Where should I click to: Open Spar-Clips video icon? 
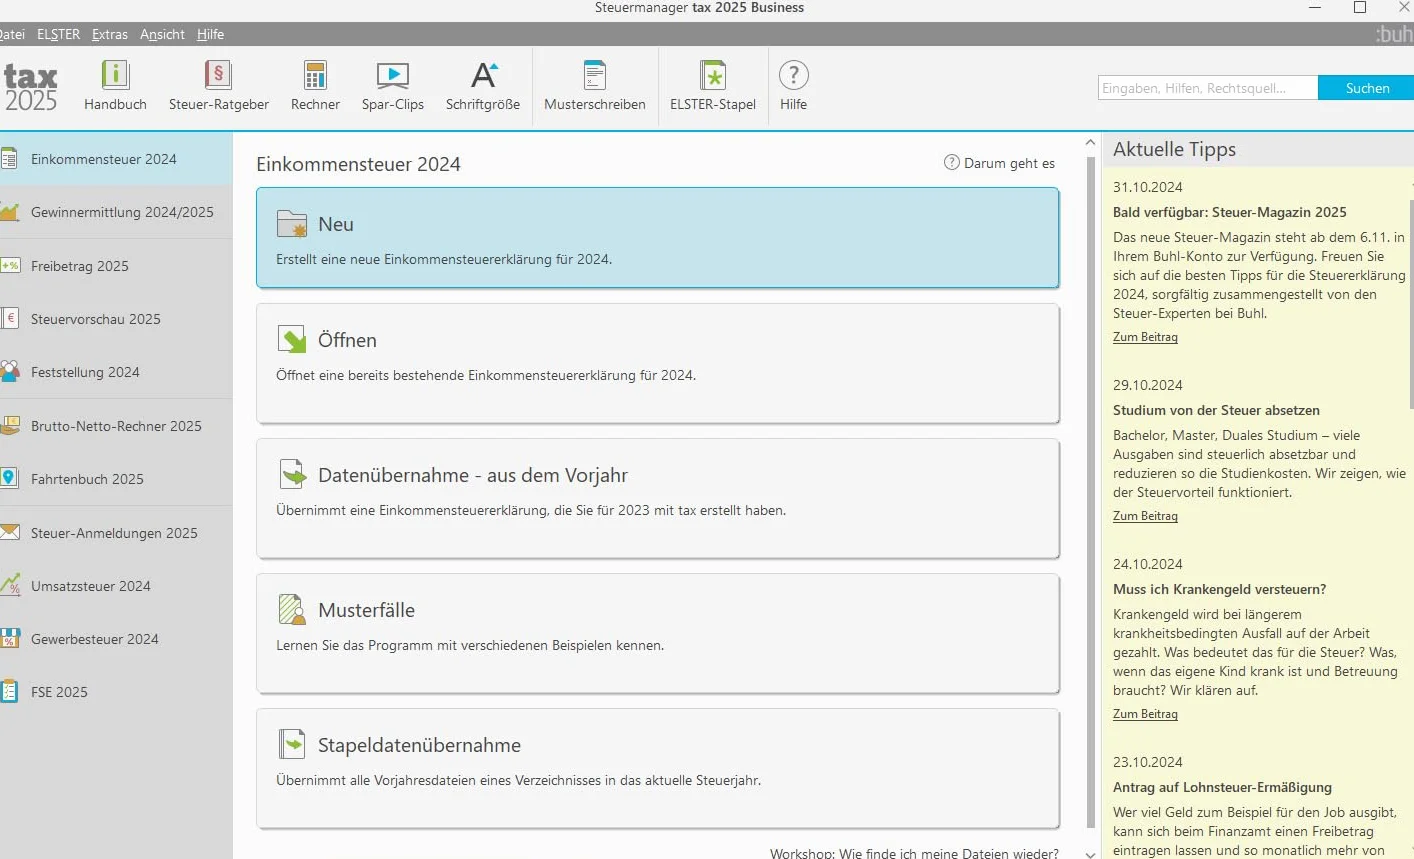tap(392, 75)
